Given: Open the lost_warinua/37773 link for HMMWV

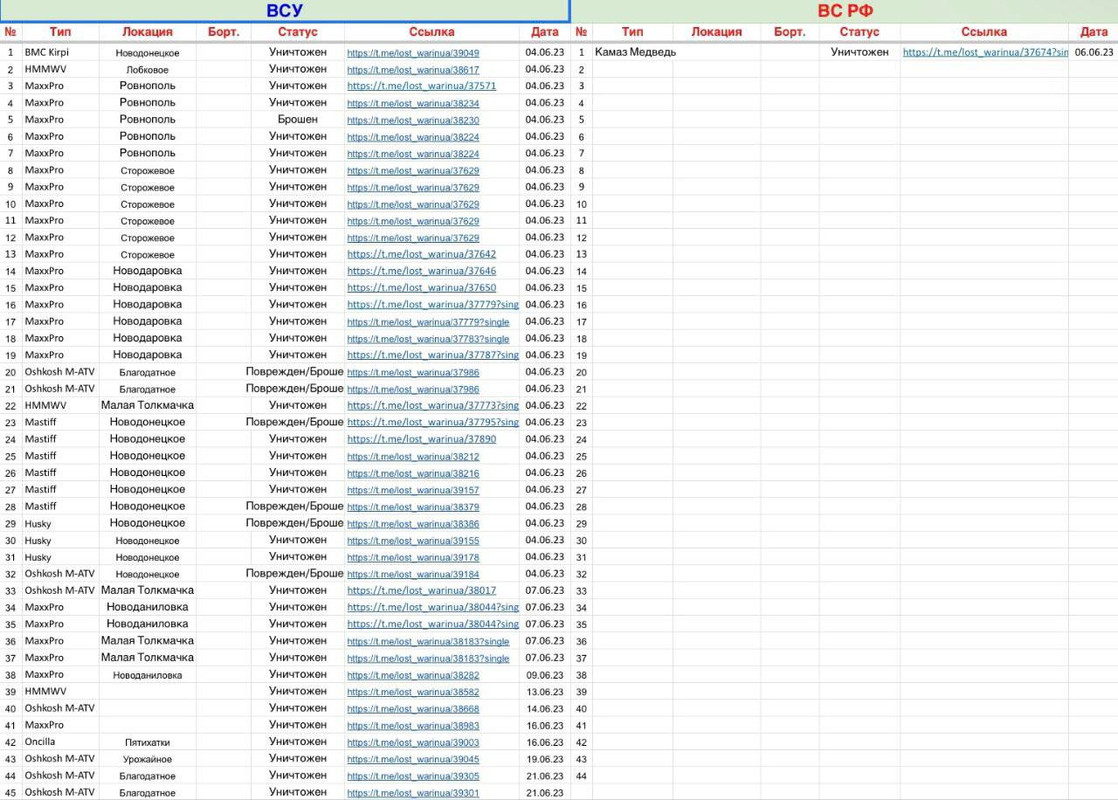Looking at the screenshot, I should tap(433, 405).
